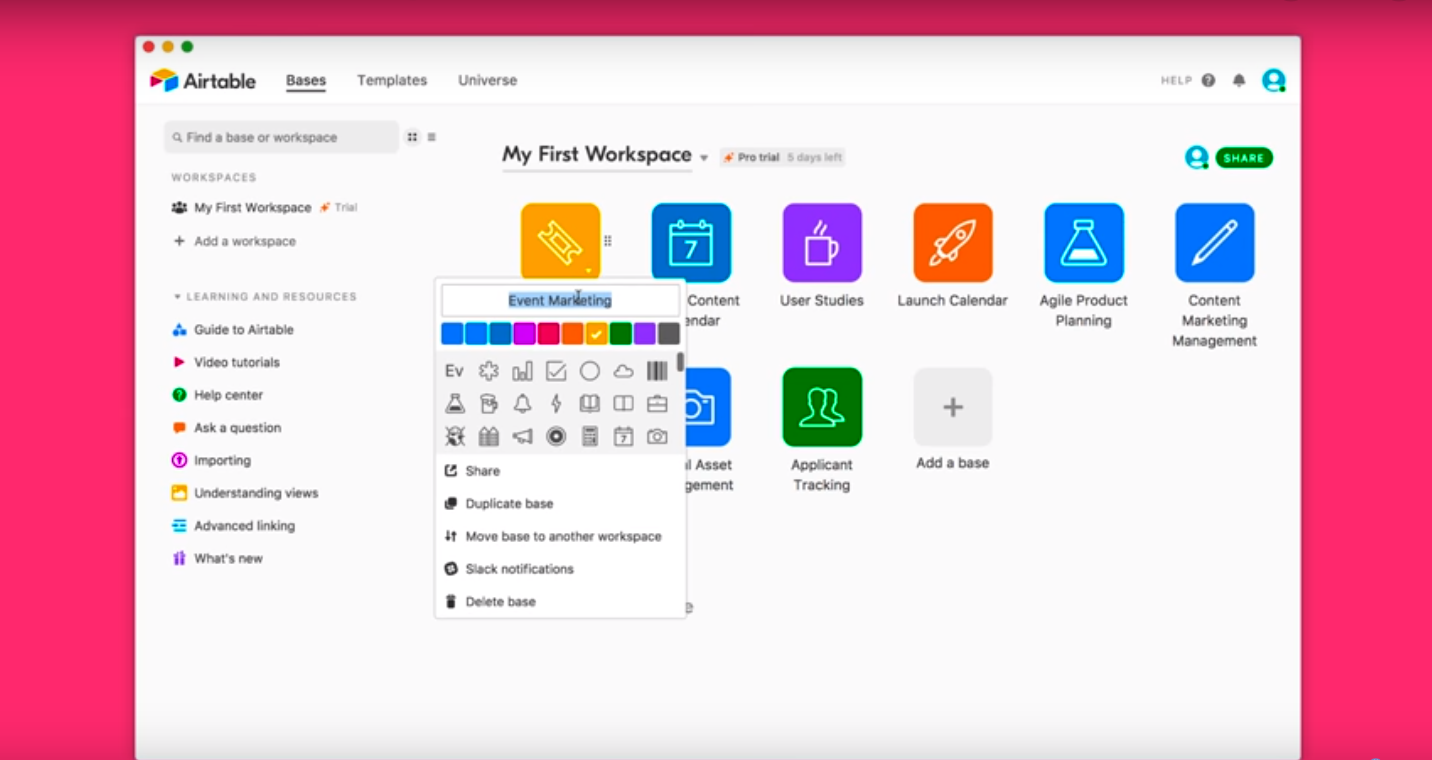Select the circle icon in picker
This screenshot has width=1432, height=760.
click(x=590, y=371)
